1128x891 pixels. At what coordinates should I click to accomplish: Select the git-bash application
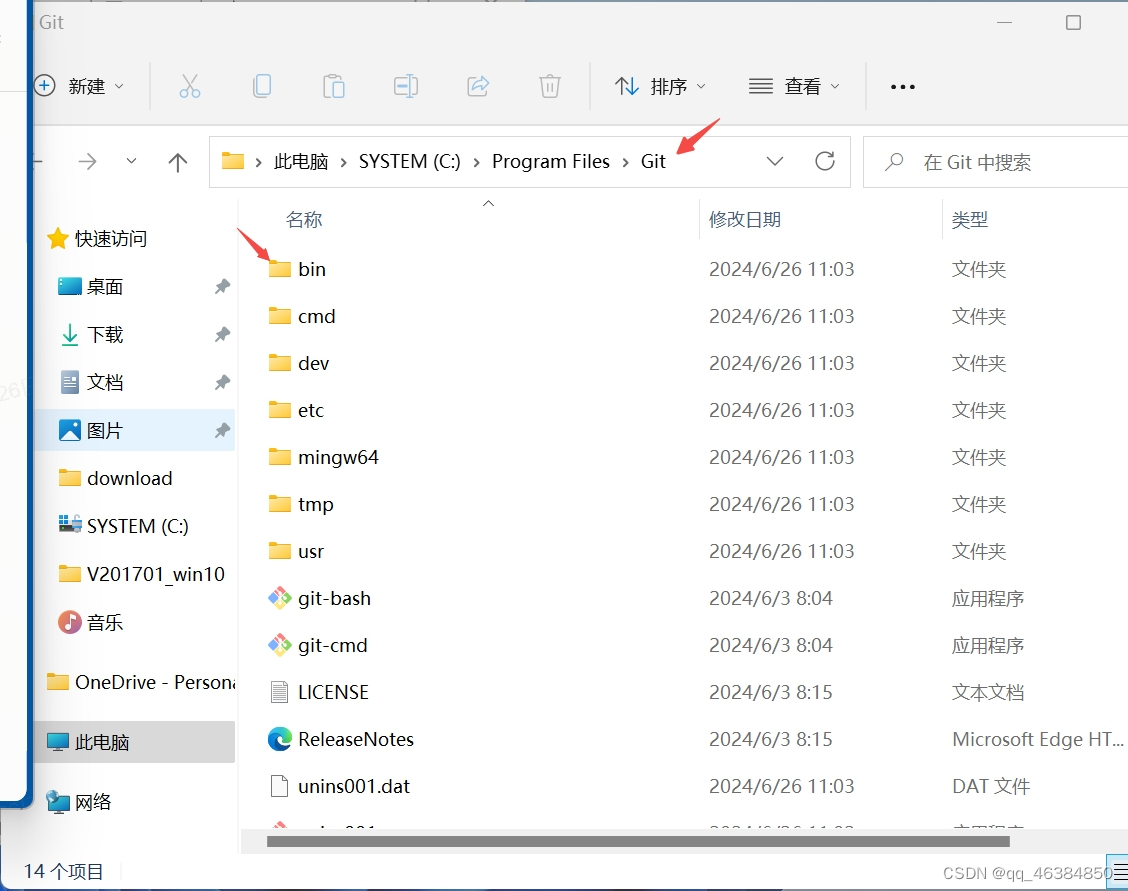335,598
